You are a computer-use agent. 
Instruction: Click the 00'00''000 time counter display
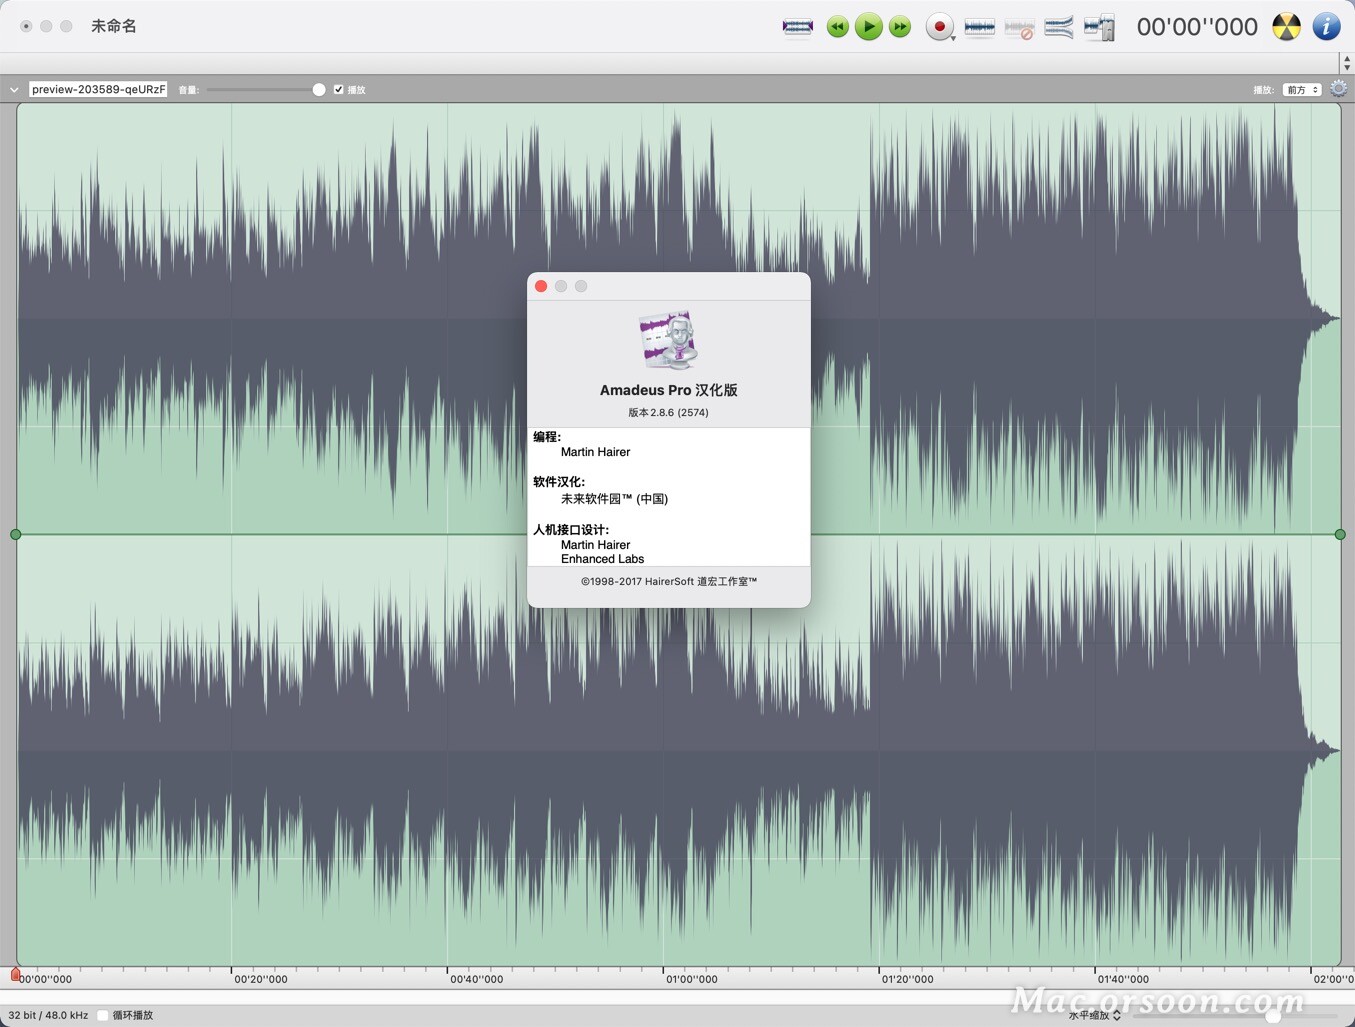point(1197,27)
